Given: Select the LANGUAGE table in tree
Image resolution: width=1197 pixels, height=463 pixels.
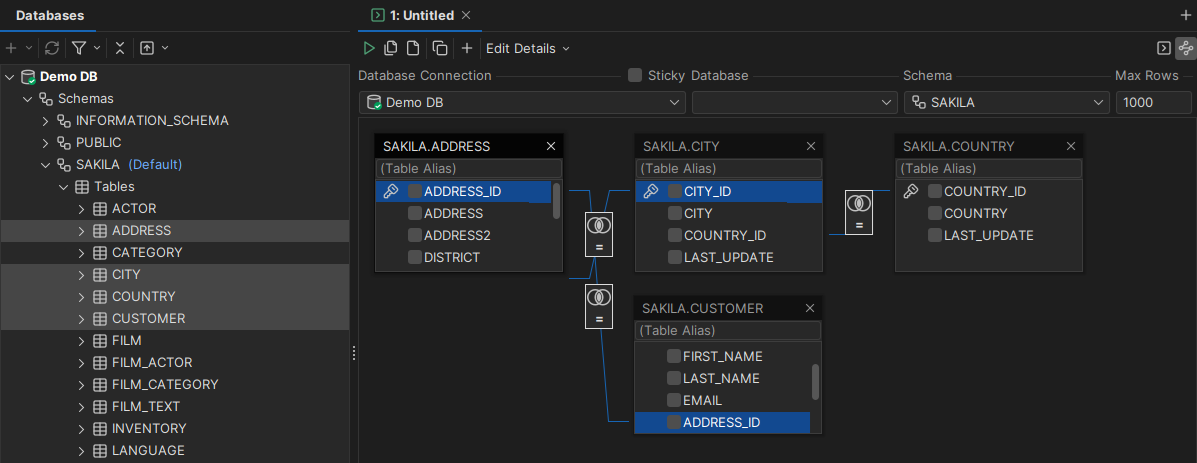Looking at the screenshot, I should (x=148, y=451).
